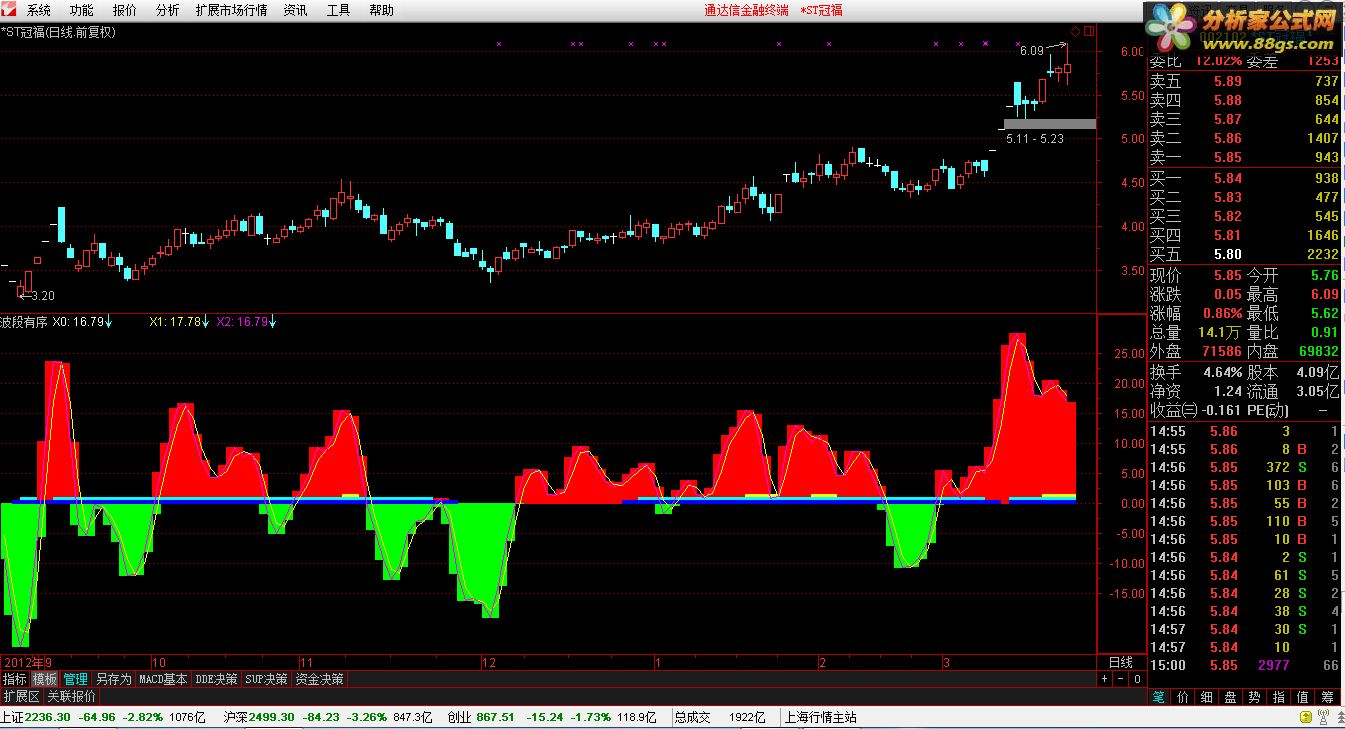This screenshot has width=1345, height=729.
Task: Open the 分析 menu
Action: pos(168,10)
